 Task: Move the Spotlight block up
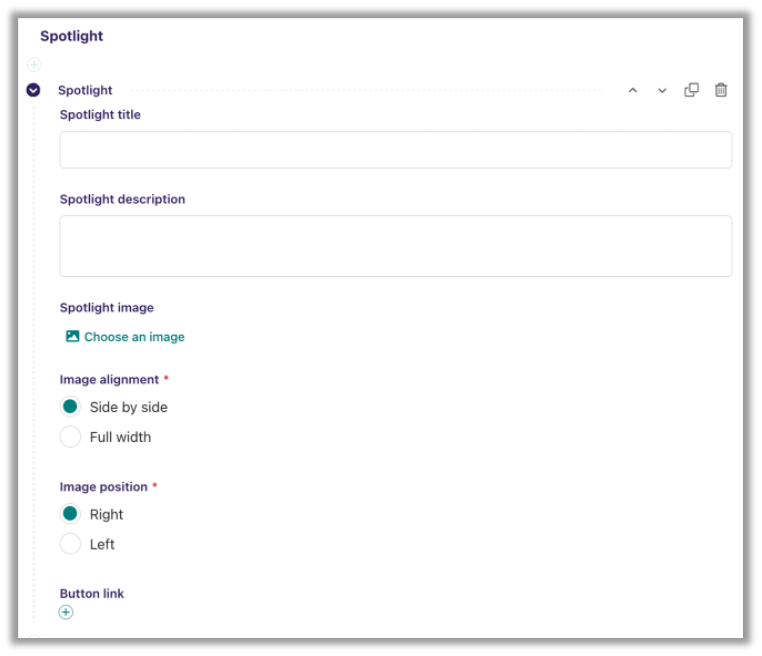point(632,90)
